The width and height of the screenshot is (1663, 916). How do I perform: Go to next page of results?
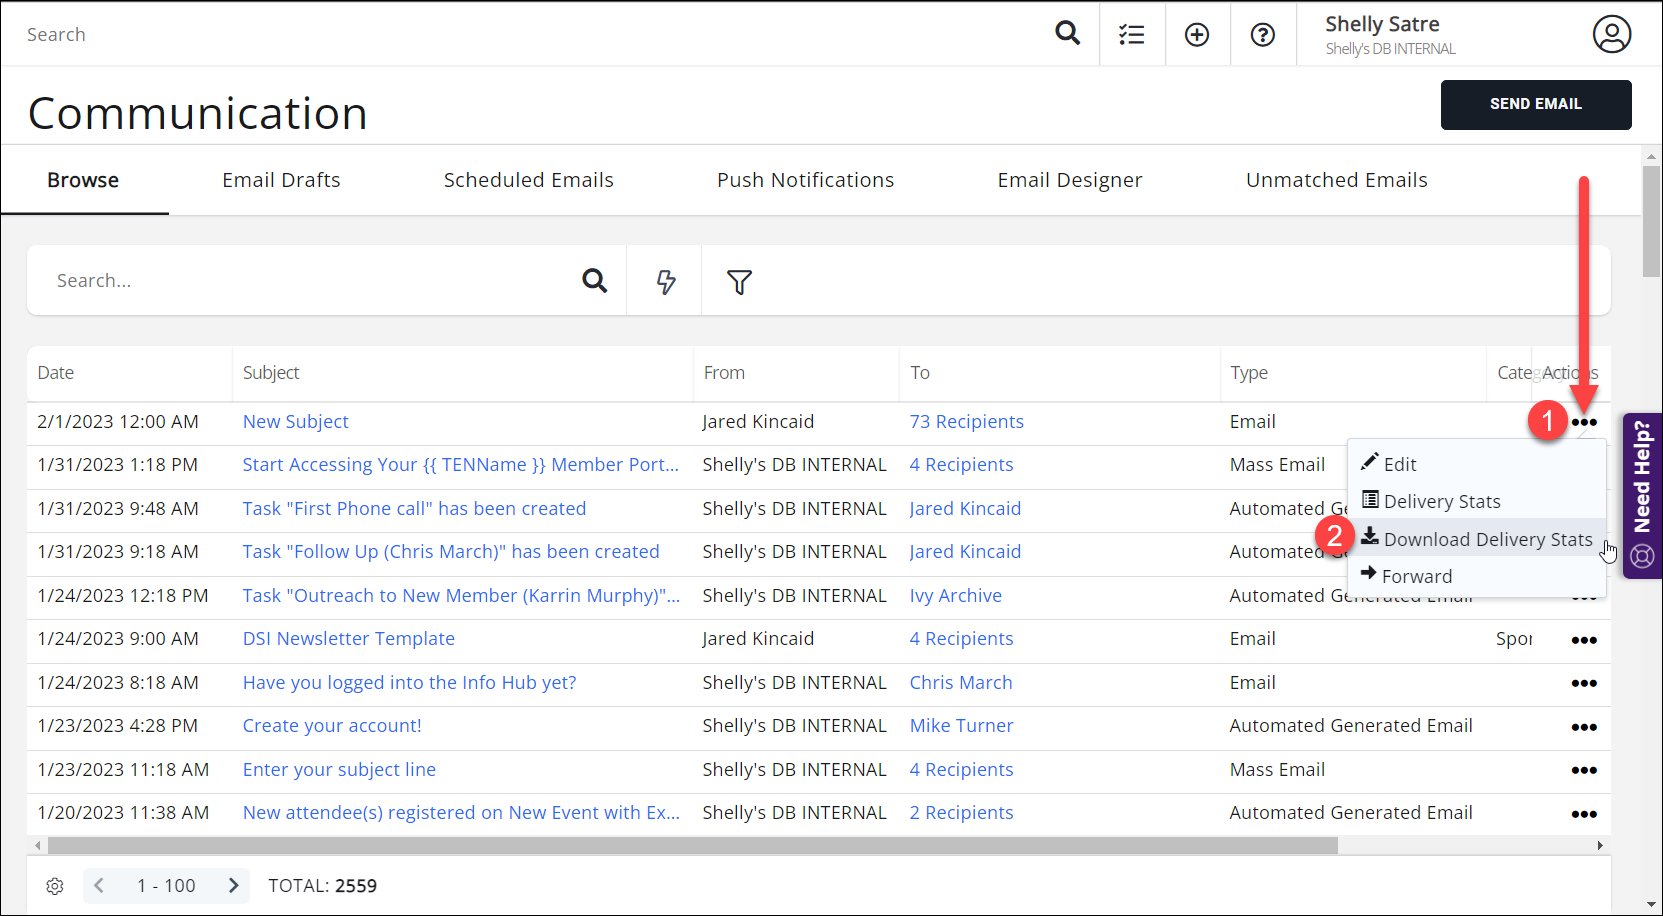coord(233,886)
